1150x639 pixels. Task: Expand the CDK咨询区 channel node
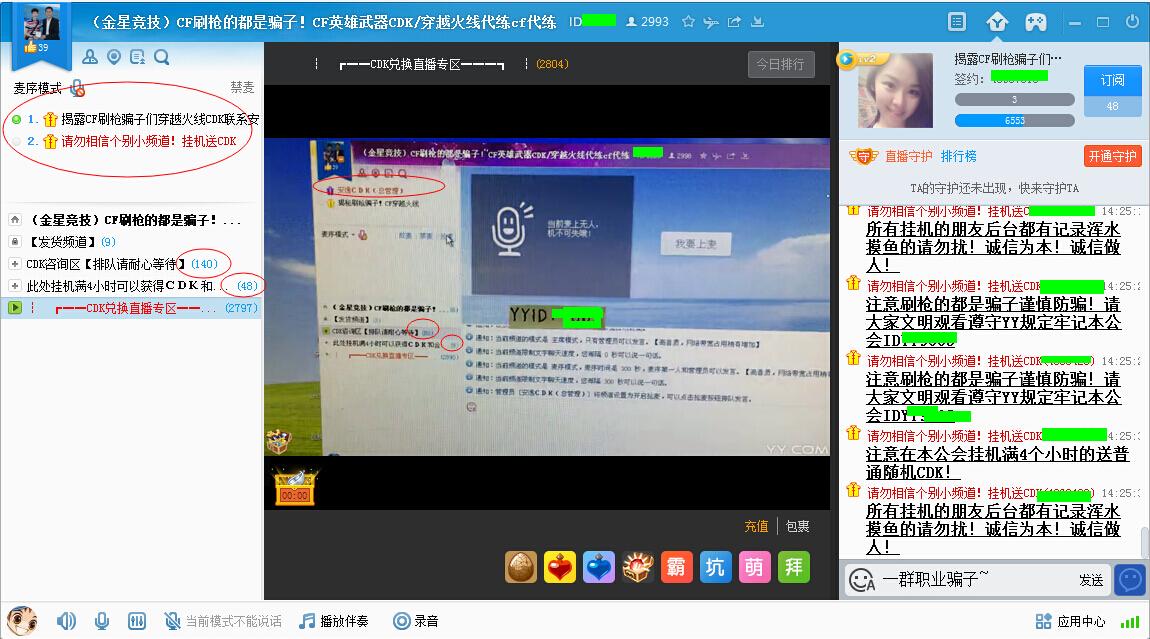15,263
